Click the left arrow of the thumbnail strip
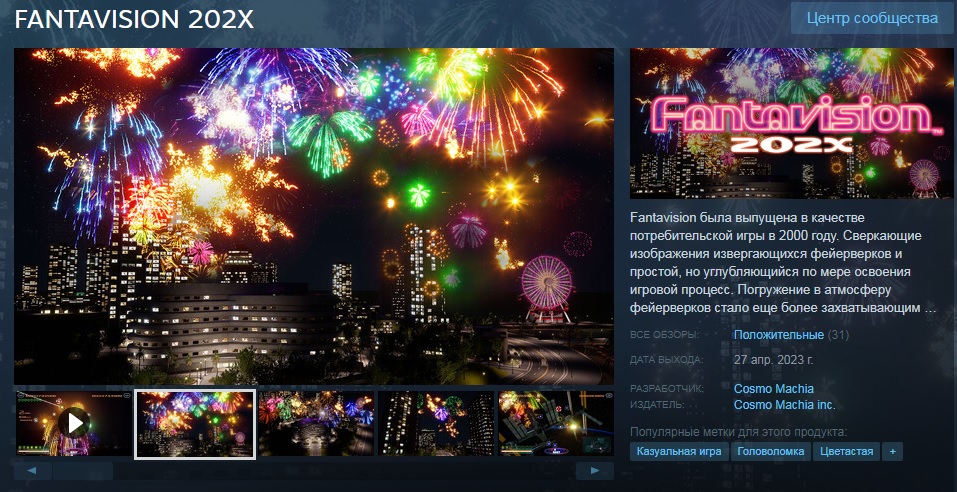 (33, 471)
